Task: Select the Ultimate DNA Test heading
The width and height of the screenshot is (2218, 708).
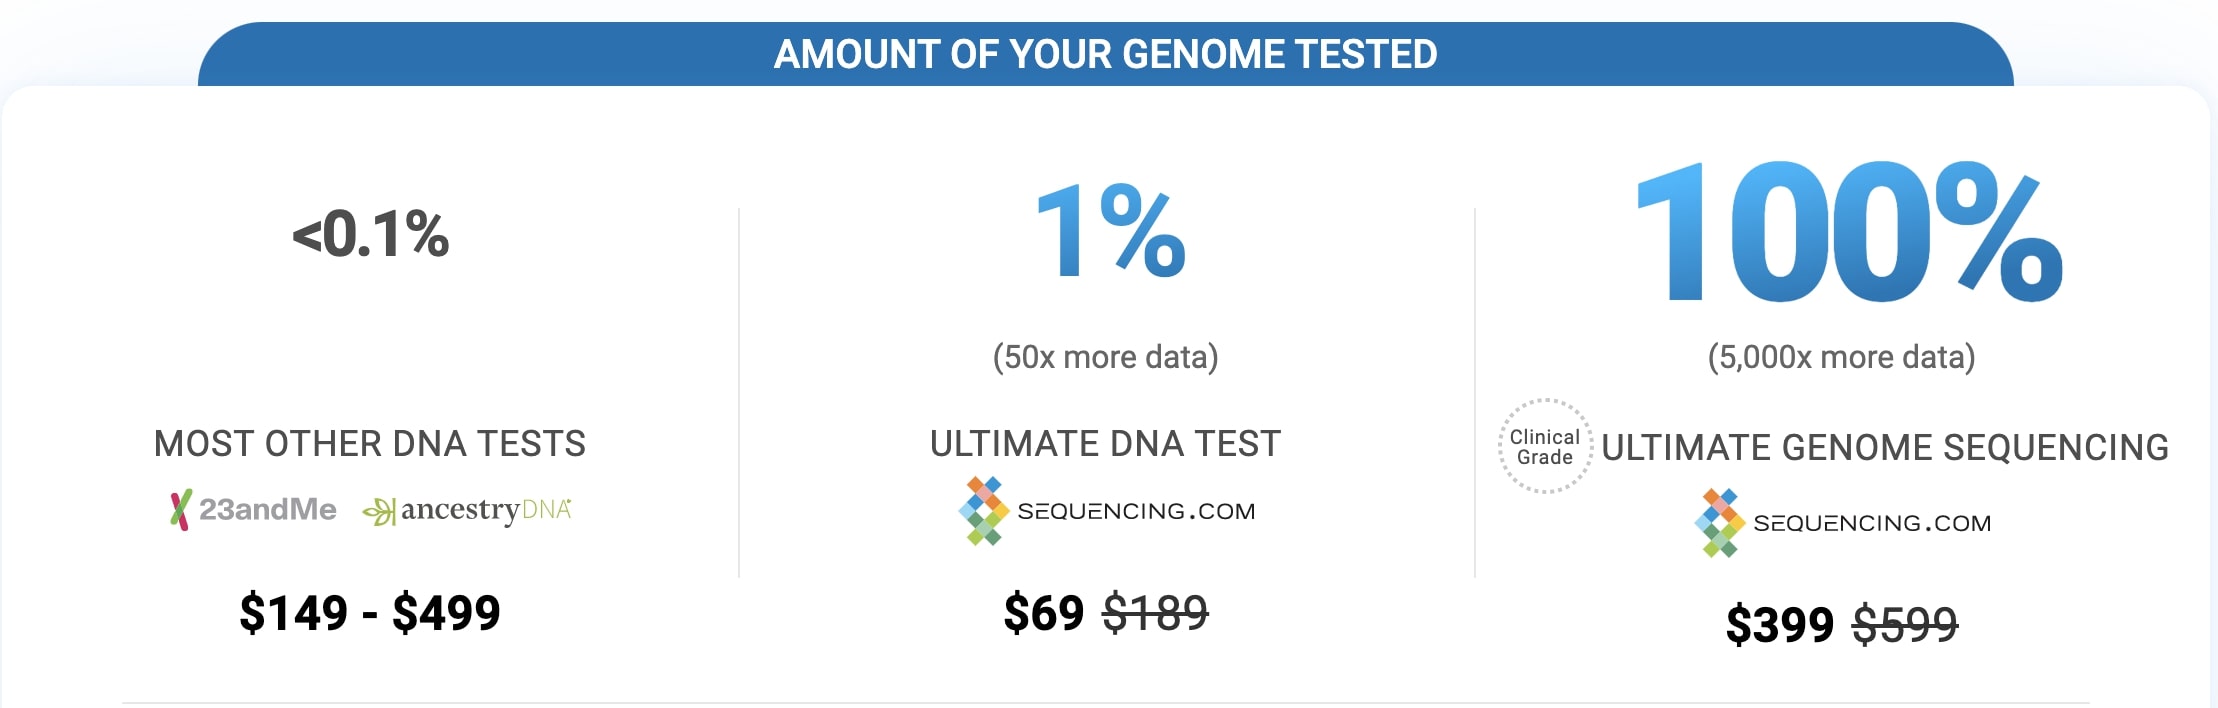Action: (1105, 444)
